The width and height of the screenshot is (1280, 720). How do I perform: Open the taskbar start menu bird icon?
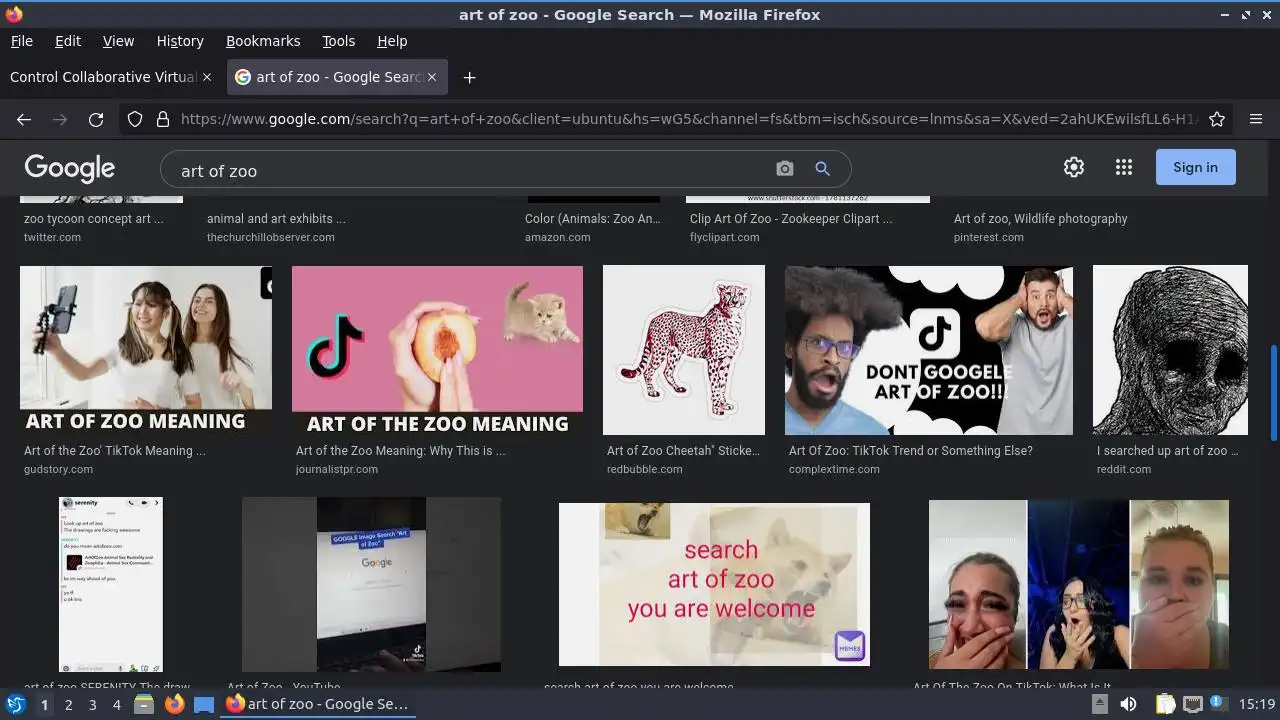tap(15, 704)
